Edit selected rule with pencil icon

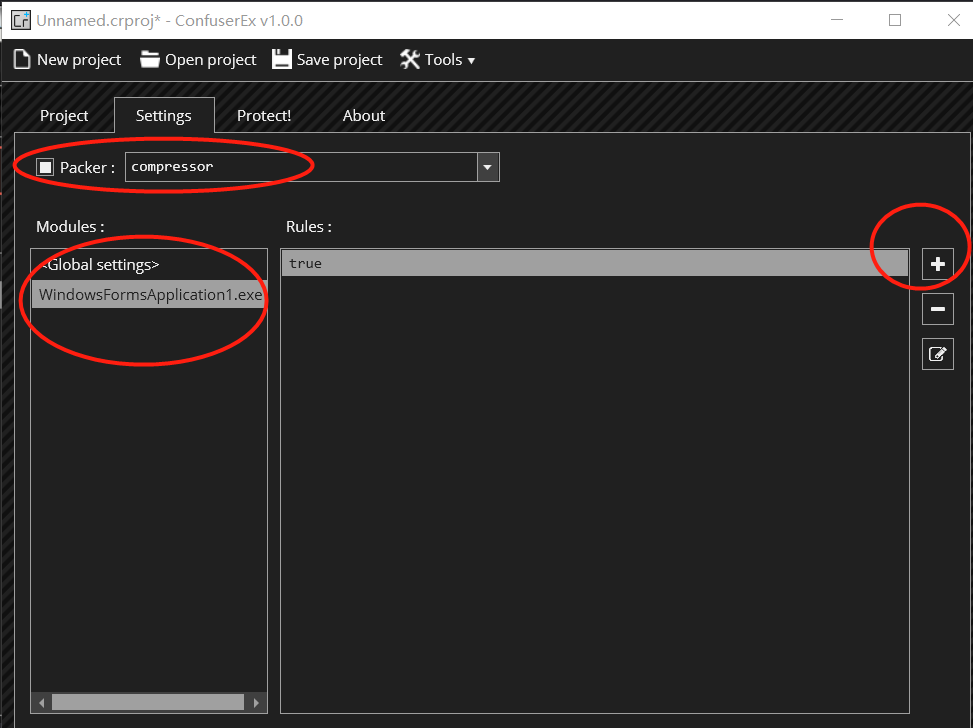point(937,354)
